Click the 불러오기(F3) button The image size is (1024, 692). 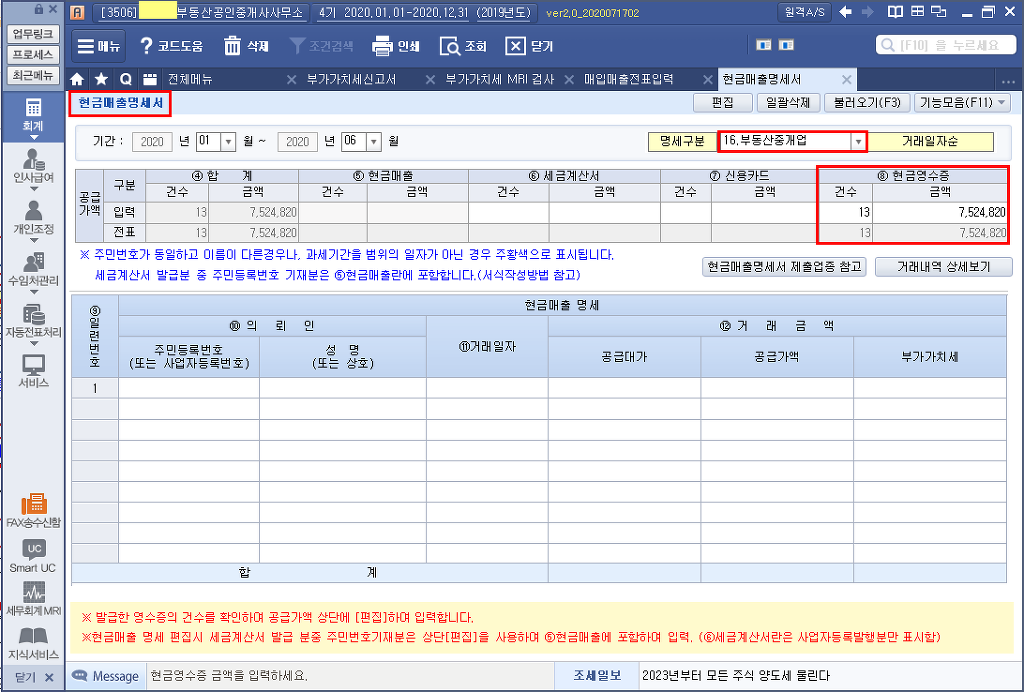[867, 102]
